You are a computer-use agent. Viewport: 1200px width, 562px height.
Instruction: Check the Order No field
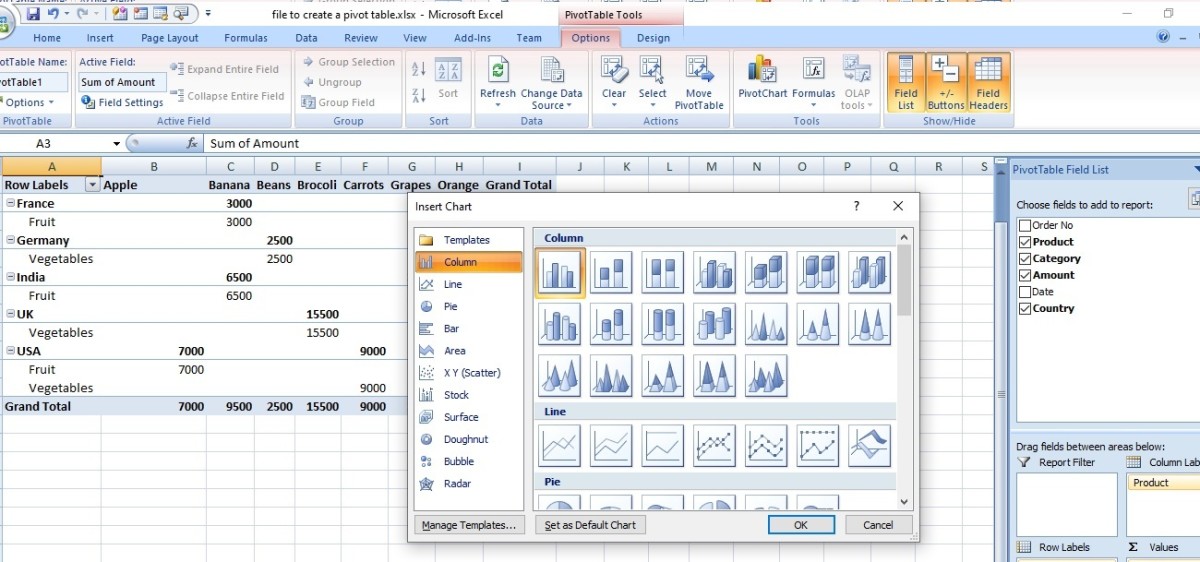(1024, 225)
